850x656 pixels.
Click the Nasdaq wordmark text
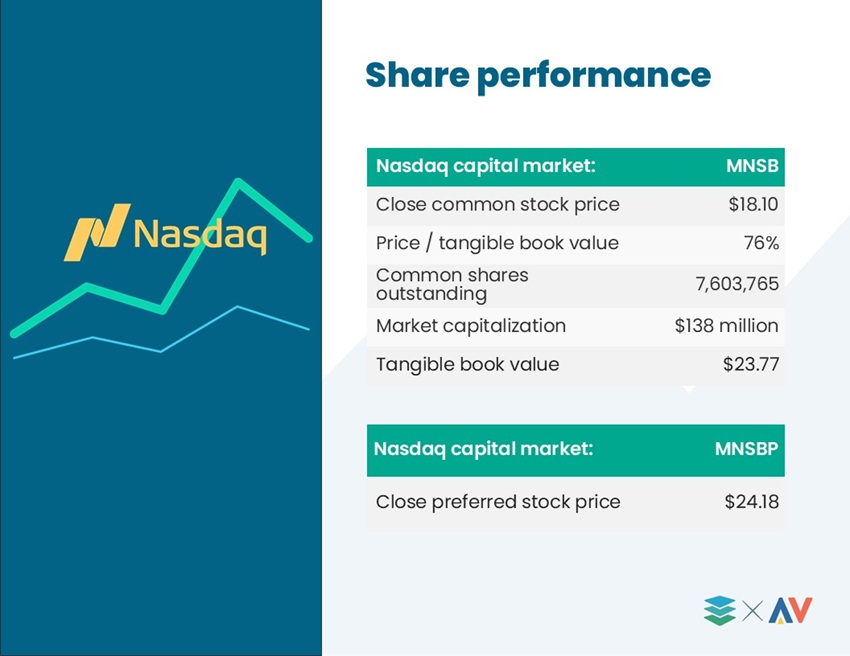(x=200, y=235)
